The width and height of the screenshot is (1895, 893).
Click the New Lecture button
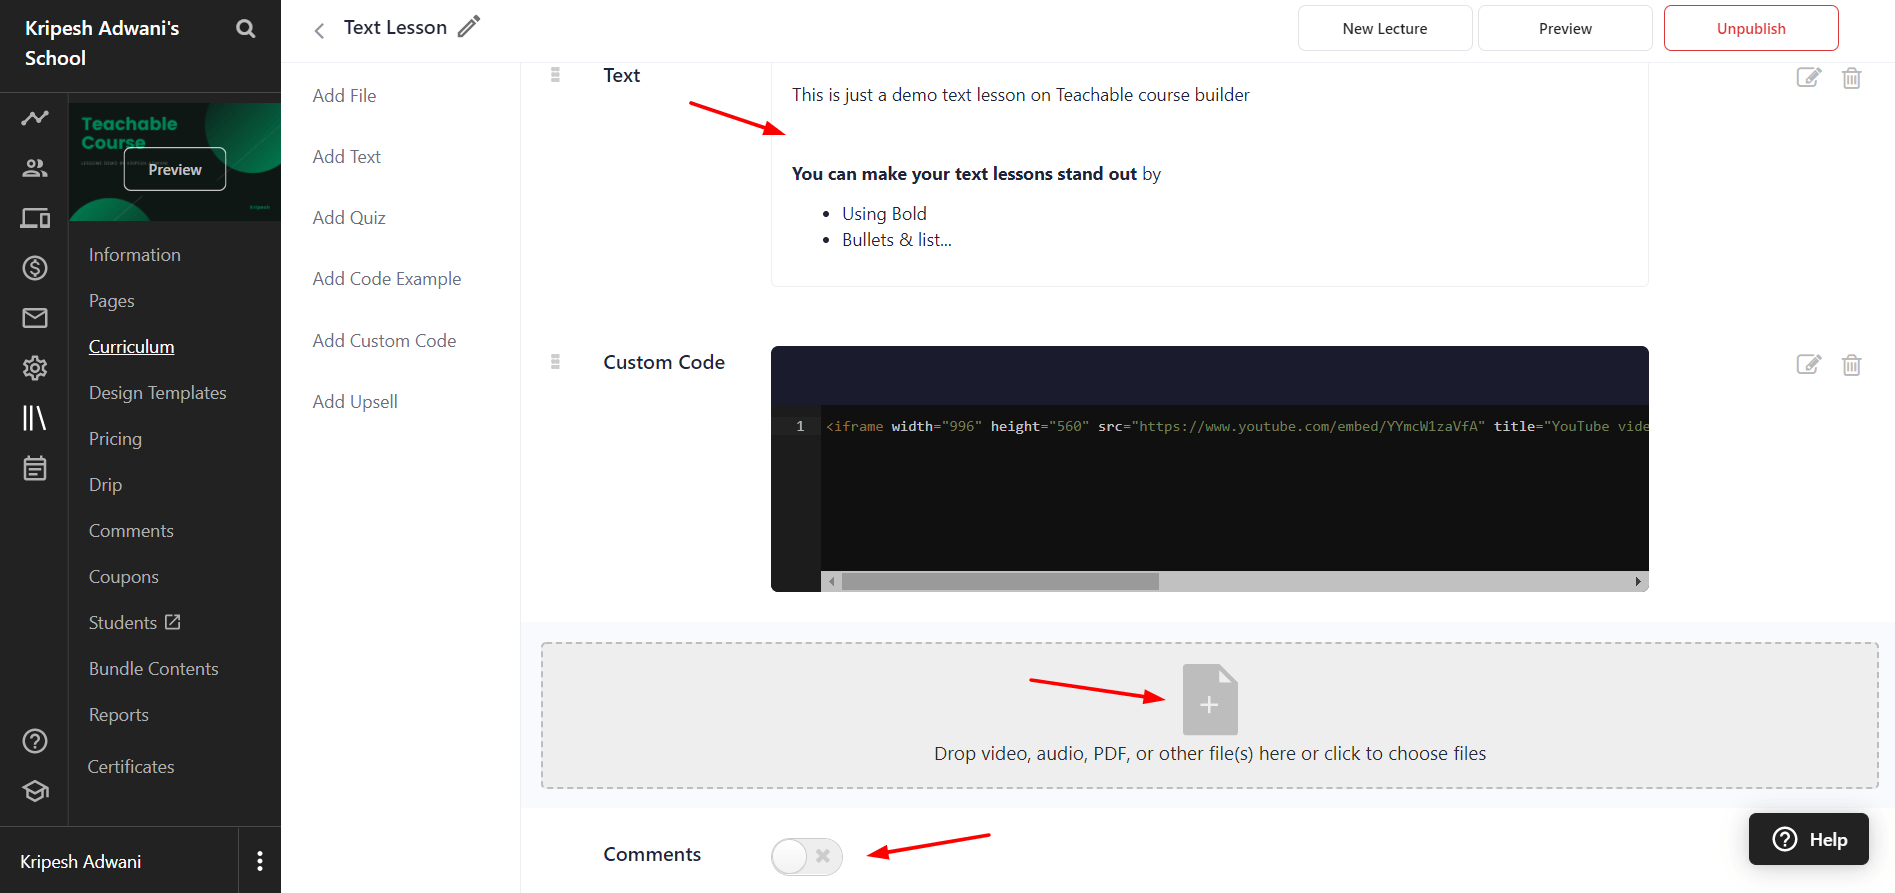coord(1384,28)
